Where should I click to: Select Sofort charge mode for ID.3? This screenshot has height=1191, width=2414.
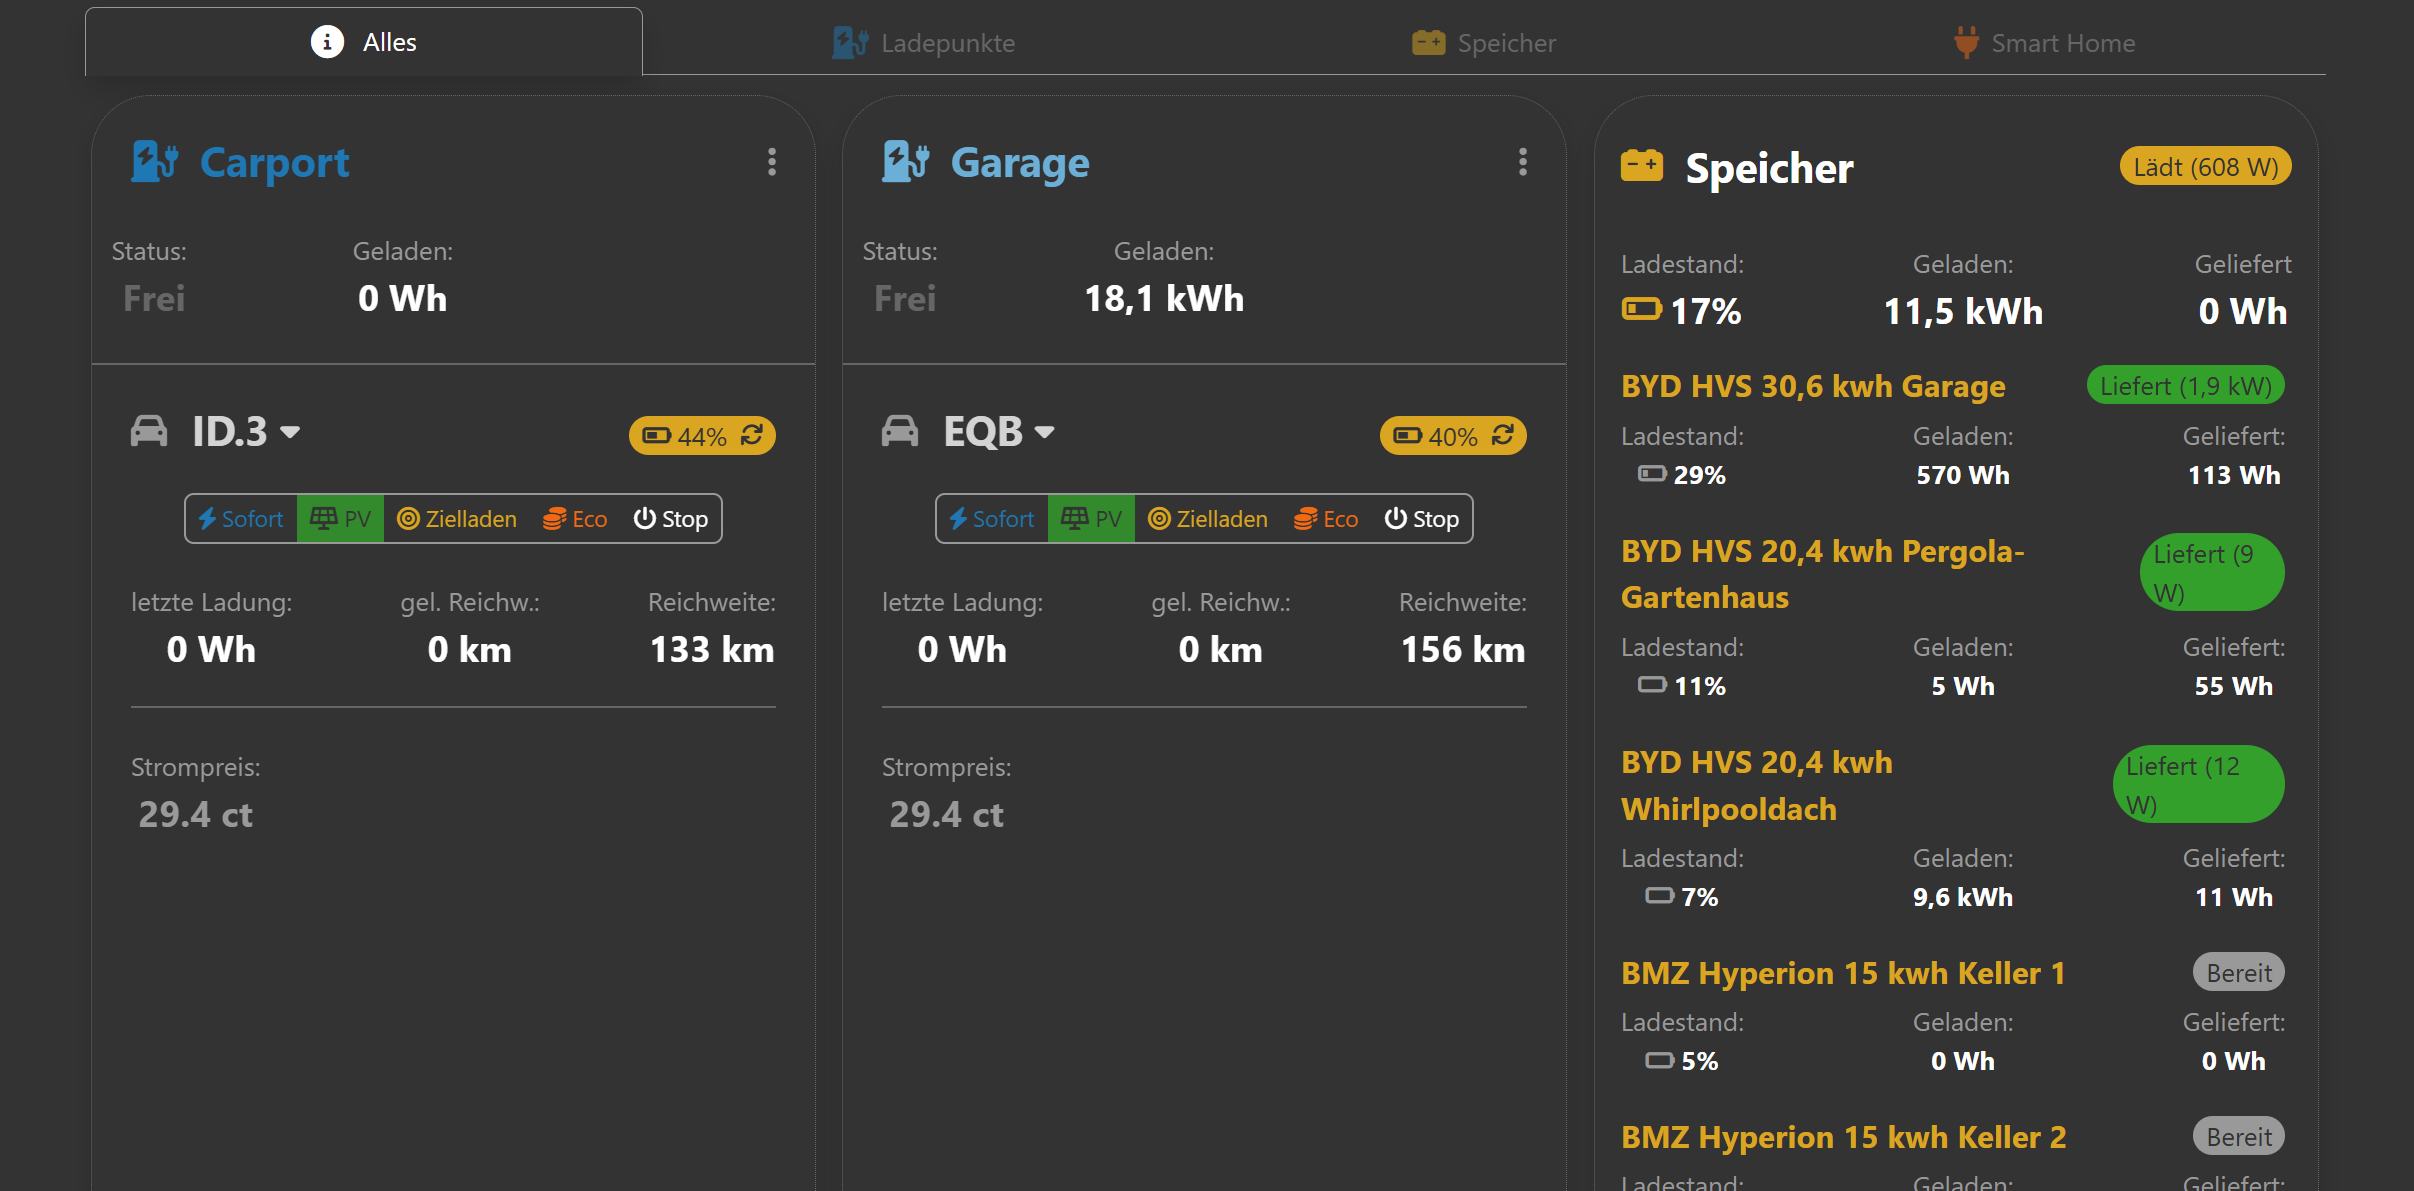tap(241, 519)
